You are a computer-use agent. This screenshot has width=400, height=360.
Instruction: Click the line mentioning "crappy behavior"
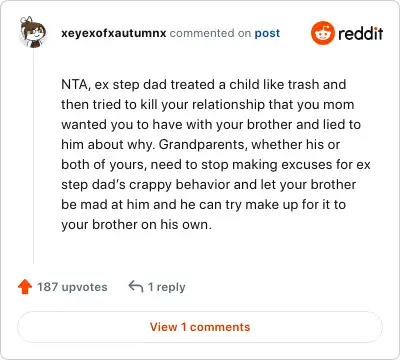coord(209,185)
